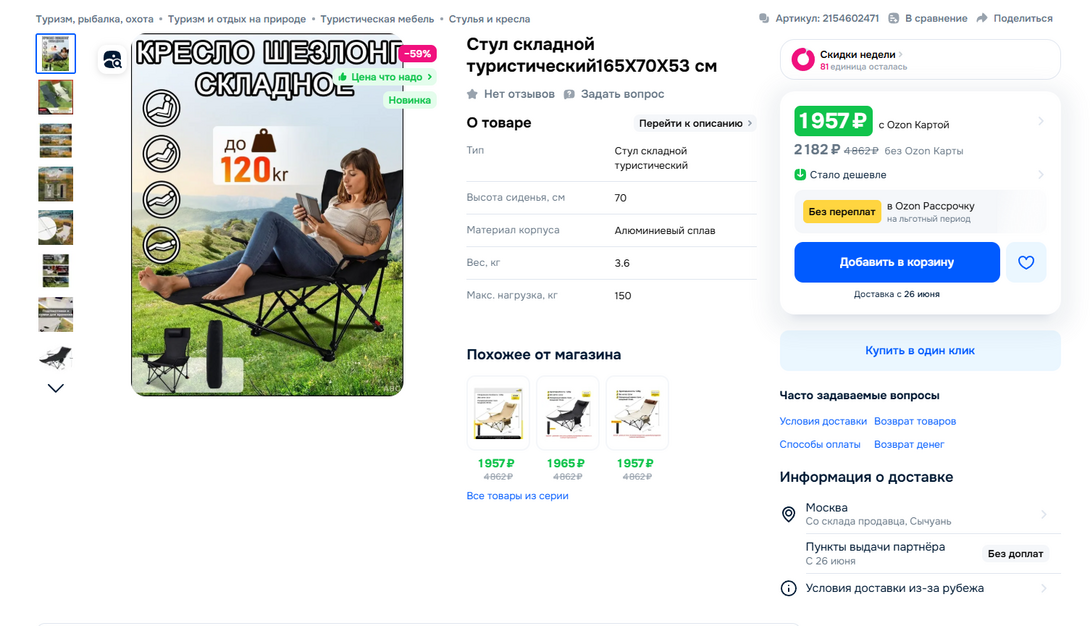Viewport: 1090px width, 626px height.
Task: Click the В сравнение compare icon
Action: coord(894,19)
